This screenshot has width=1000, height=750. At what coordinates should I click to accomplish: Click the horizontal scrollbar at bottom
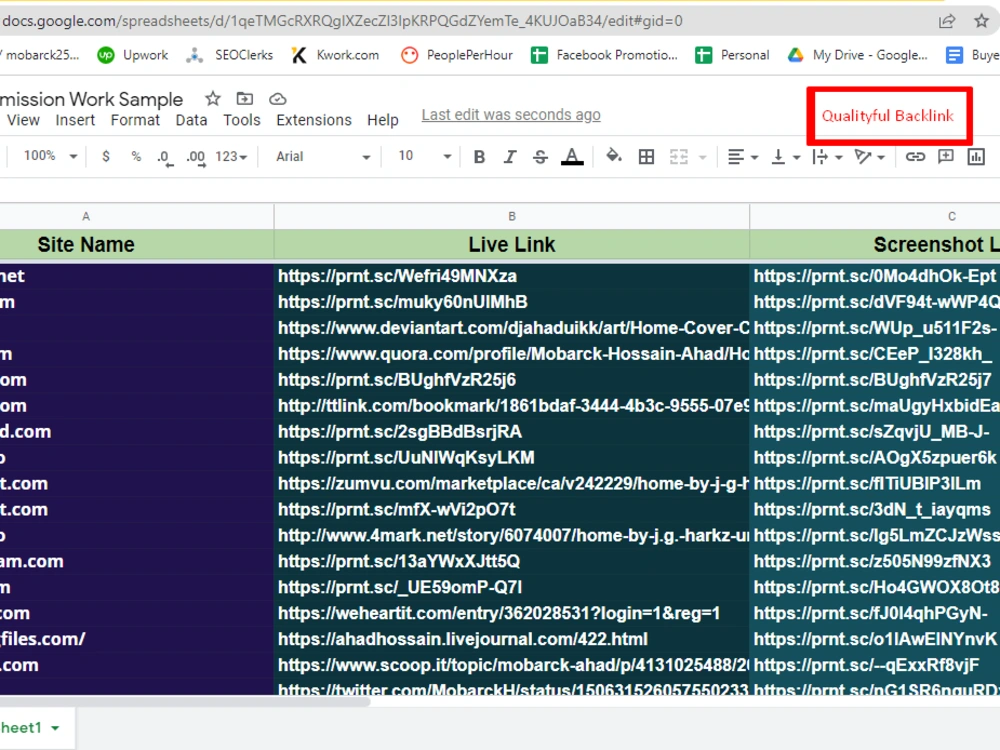pyautogui.click(x=185, y=702)
